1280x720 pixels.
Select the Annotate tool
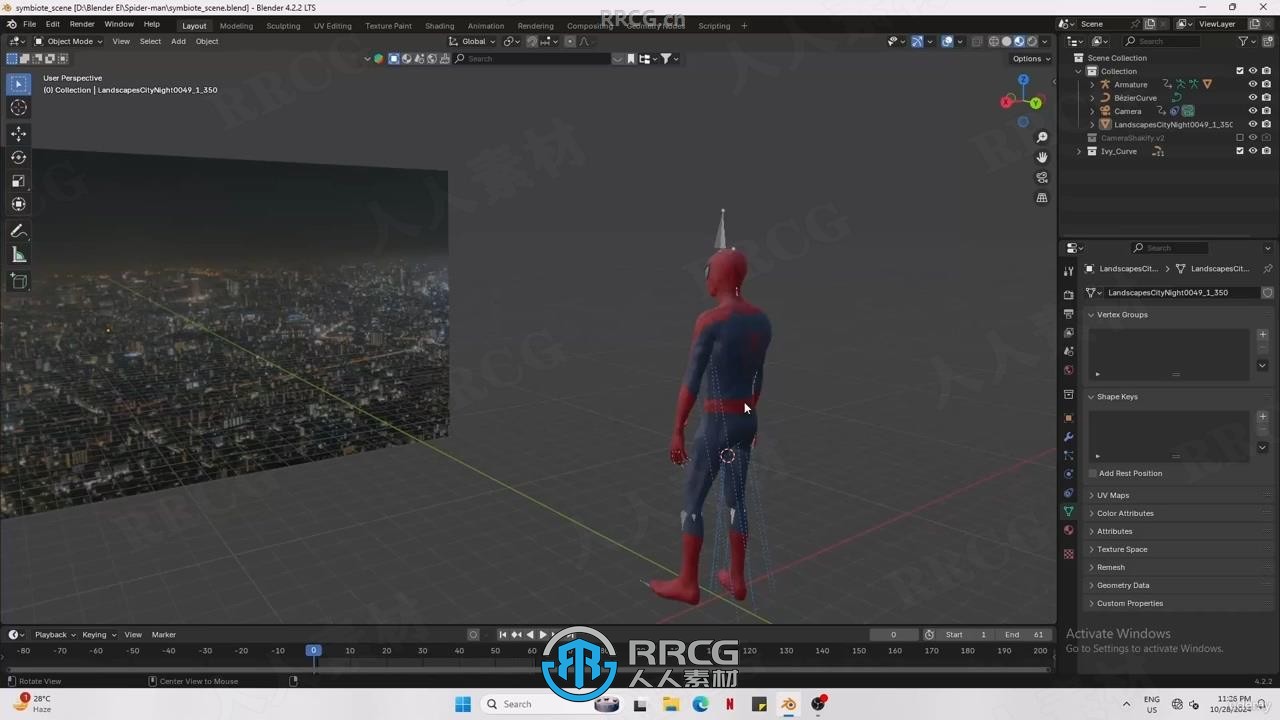(x=18, y=231)
